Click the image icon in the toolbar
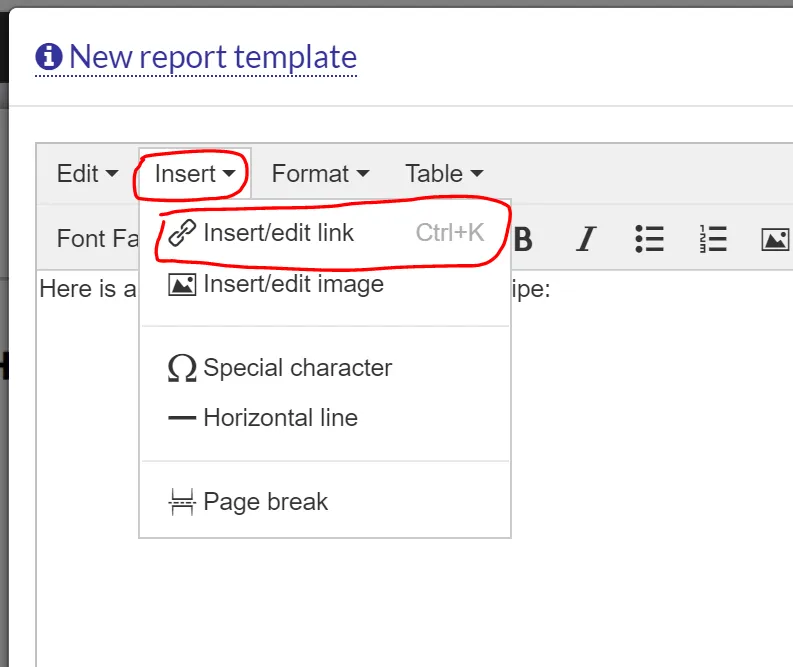This screenshot has height=667, width=793. click(775, 239)
